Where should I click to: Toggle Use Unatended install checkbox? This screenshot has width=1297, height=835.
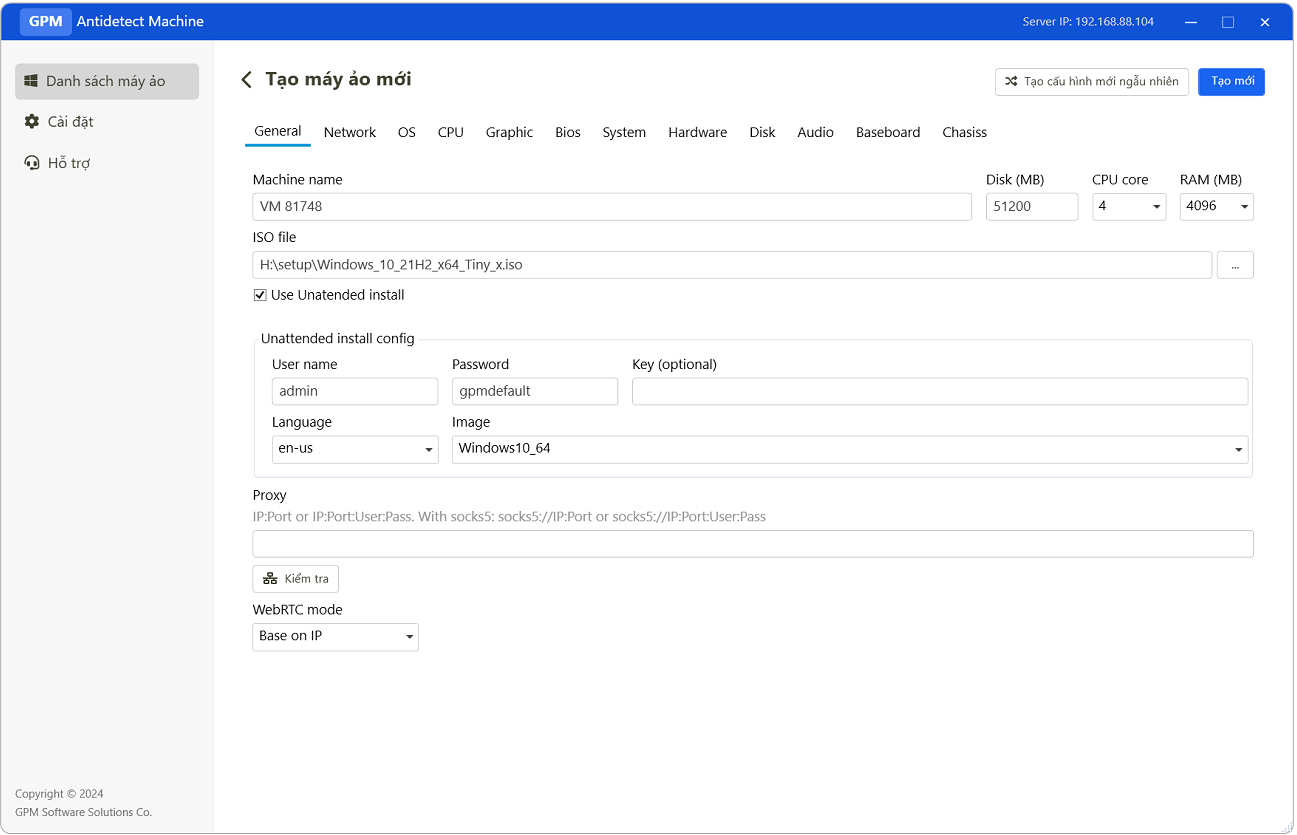(x=260, y=295)
